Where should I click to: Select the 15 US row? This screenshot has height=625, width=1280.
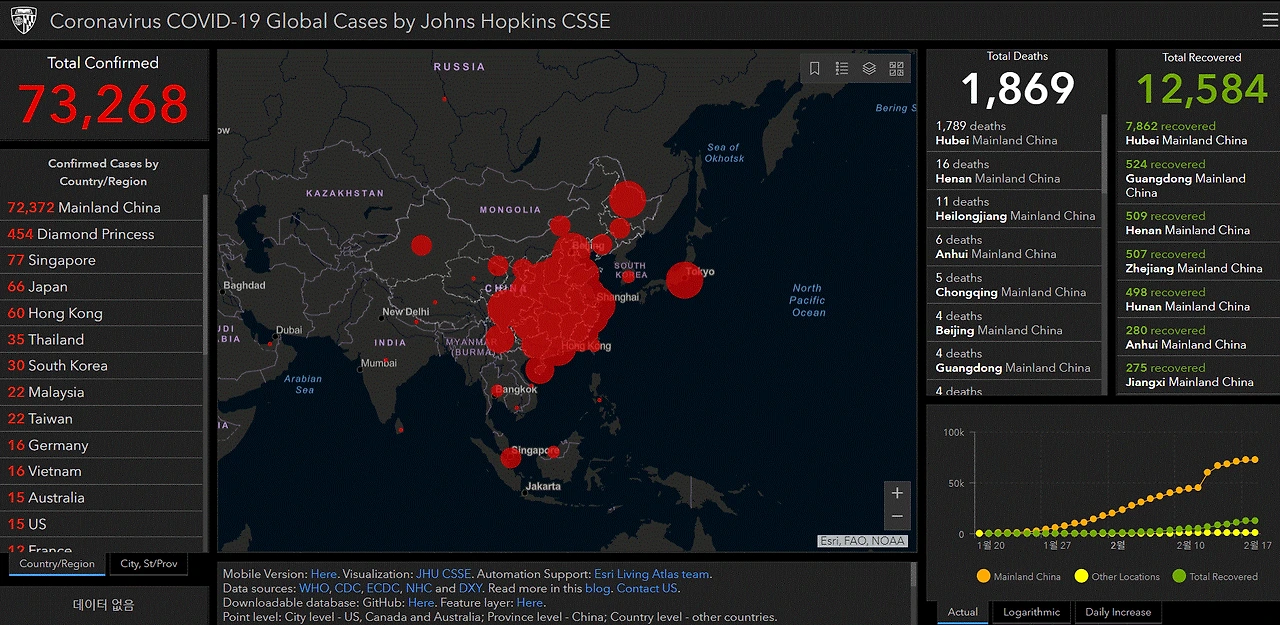point(102,524)
